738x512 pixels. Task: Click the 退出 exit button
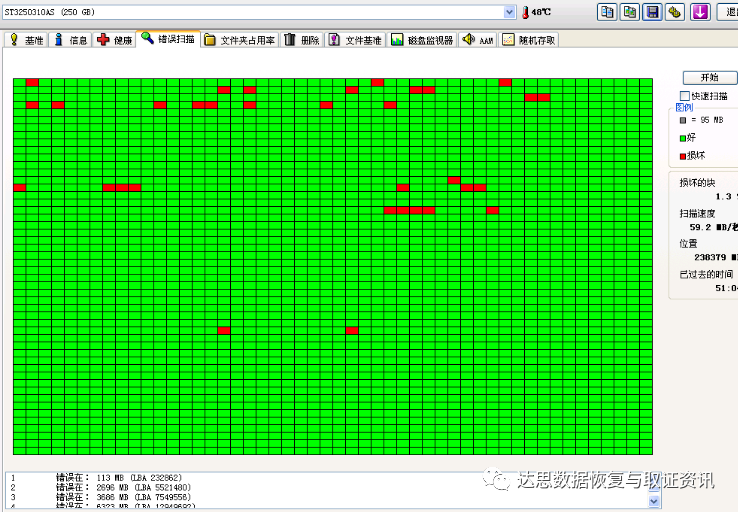[728, 12]
